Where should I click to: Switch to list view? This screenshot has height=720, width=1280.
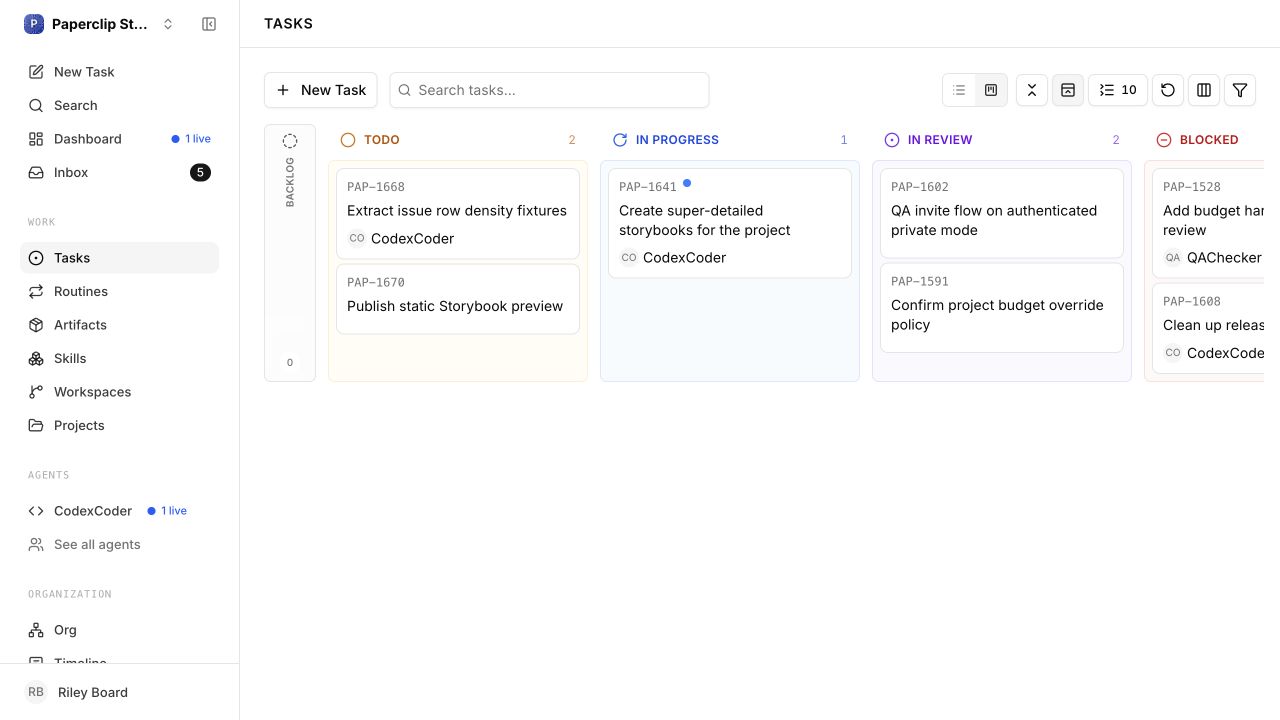959,90
